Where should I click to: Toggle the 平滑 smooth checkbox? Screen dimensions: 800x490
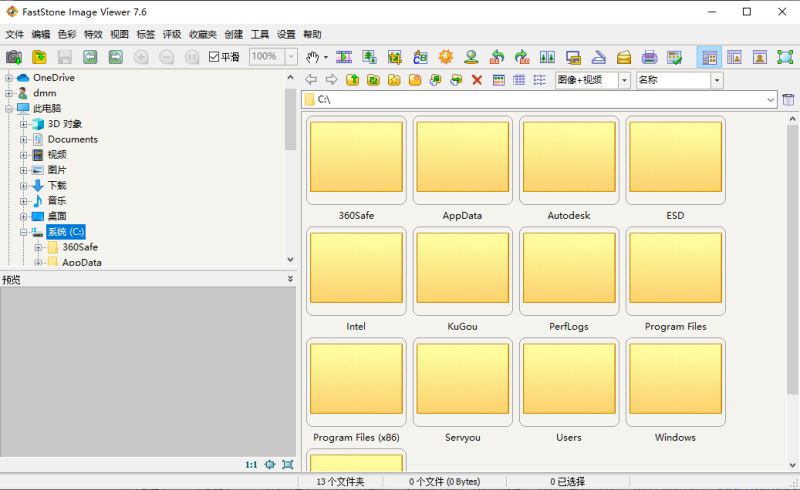(x=214, y=57)
